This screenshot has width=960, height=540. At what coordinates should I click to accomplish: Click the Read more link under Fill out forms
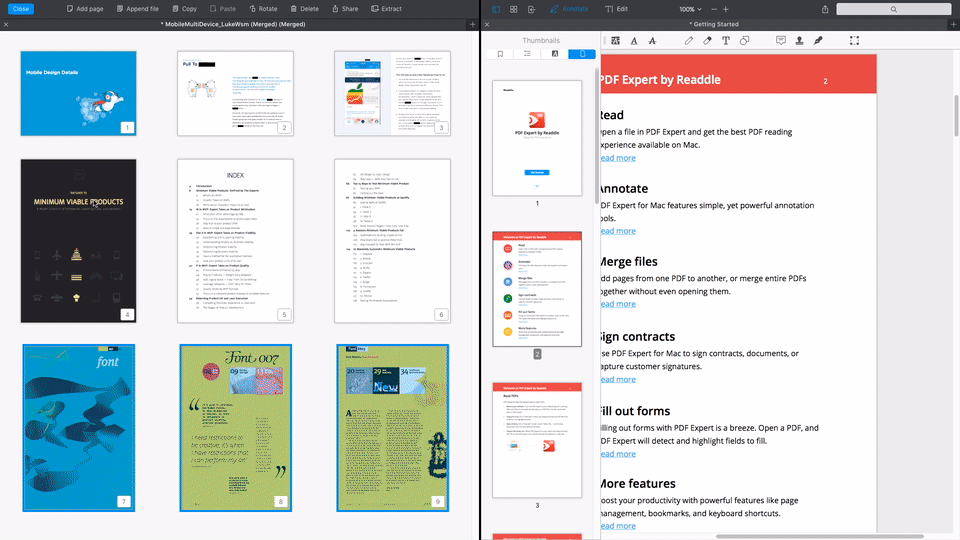[618, 454]
